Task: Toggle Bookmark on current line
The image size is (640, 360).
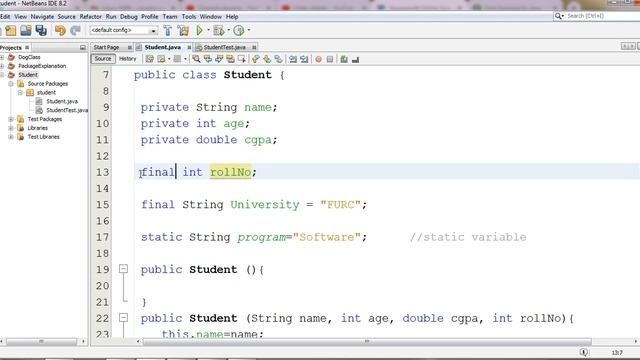Action: tap(278, 59)
